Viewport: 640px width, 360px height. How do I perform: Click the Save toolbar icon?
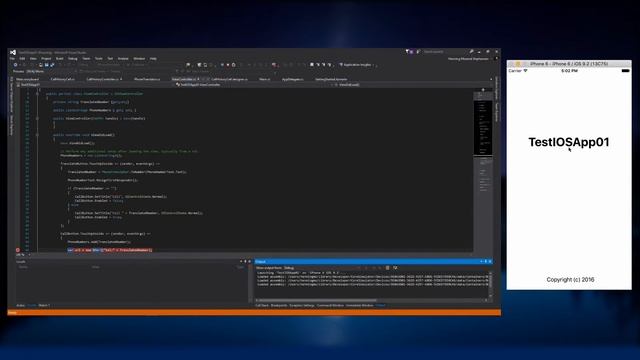(x=47, y=65)
